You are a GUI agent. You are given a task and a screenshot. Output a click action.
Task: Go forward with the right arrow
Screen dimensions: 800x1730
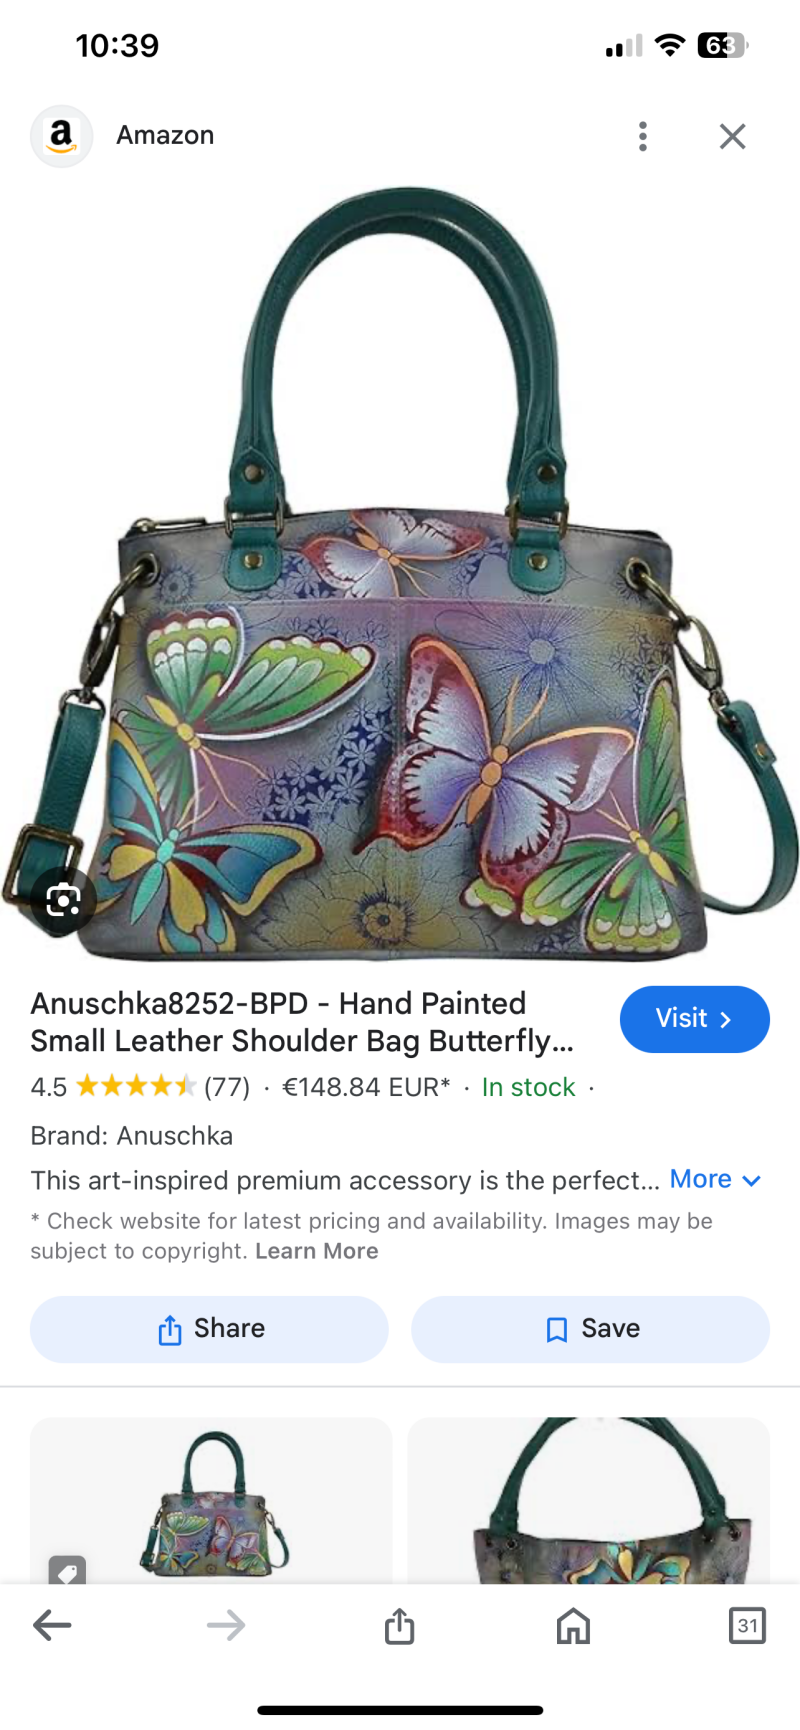[226, 1625]
